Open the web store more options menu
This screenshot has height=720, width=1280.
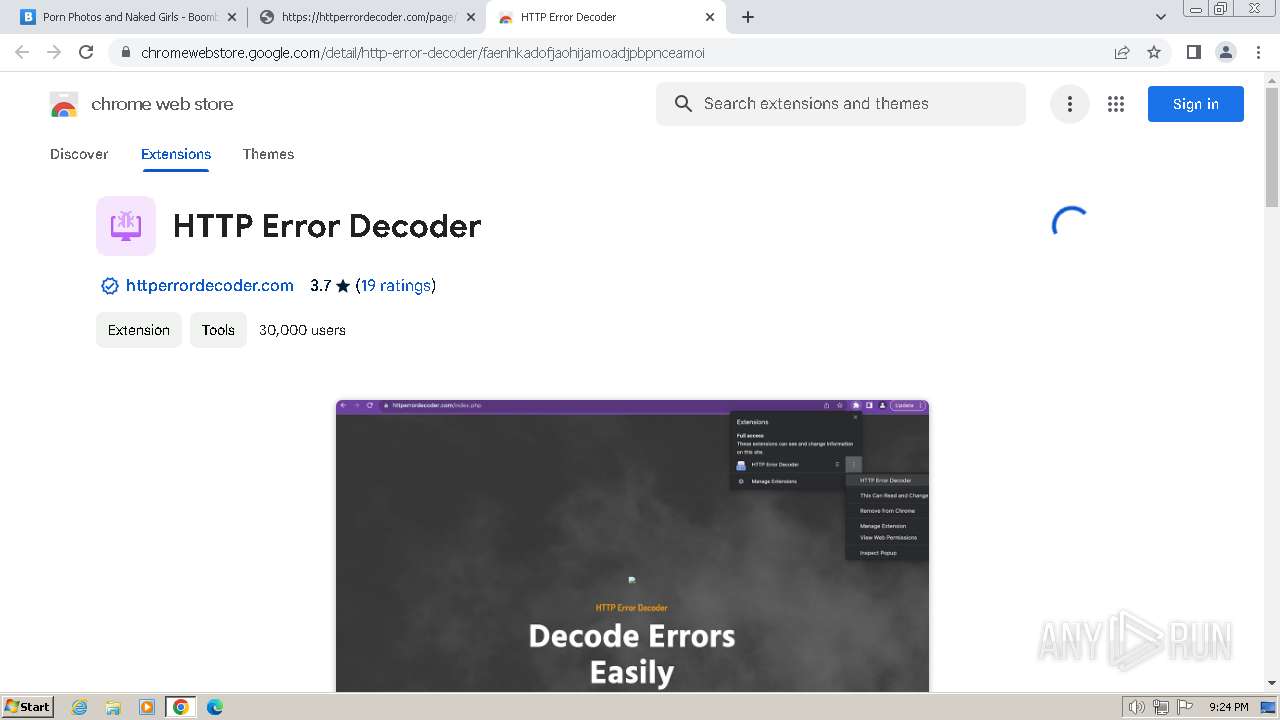tap(1069, 104)
